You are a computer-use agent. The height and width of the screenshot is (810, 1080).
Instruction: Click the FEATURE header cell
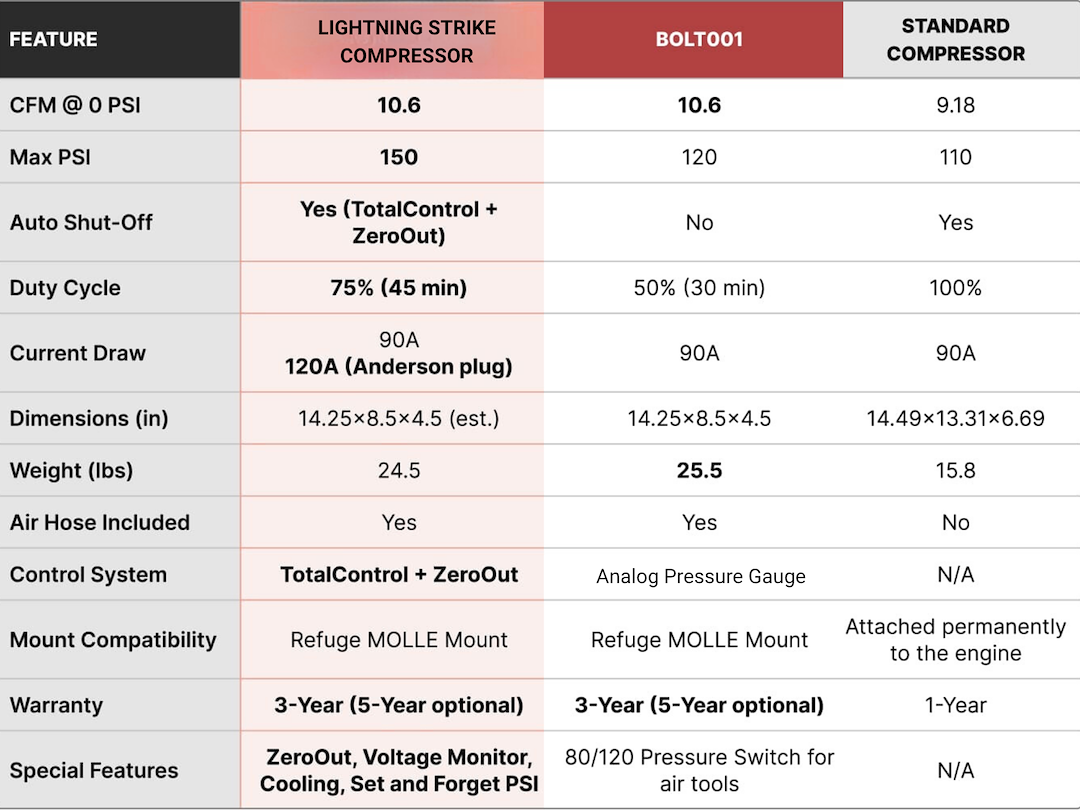(x=53, y=39)
